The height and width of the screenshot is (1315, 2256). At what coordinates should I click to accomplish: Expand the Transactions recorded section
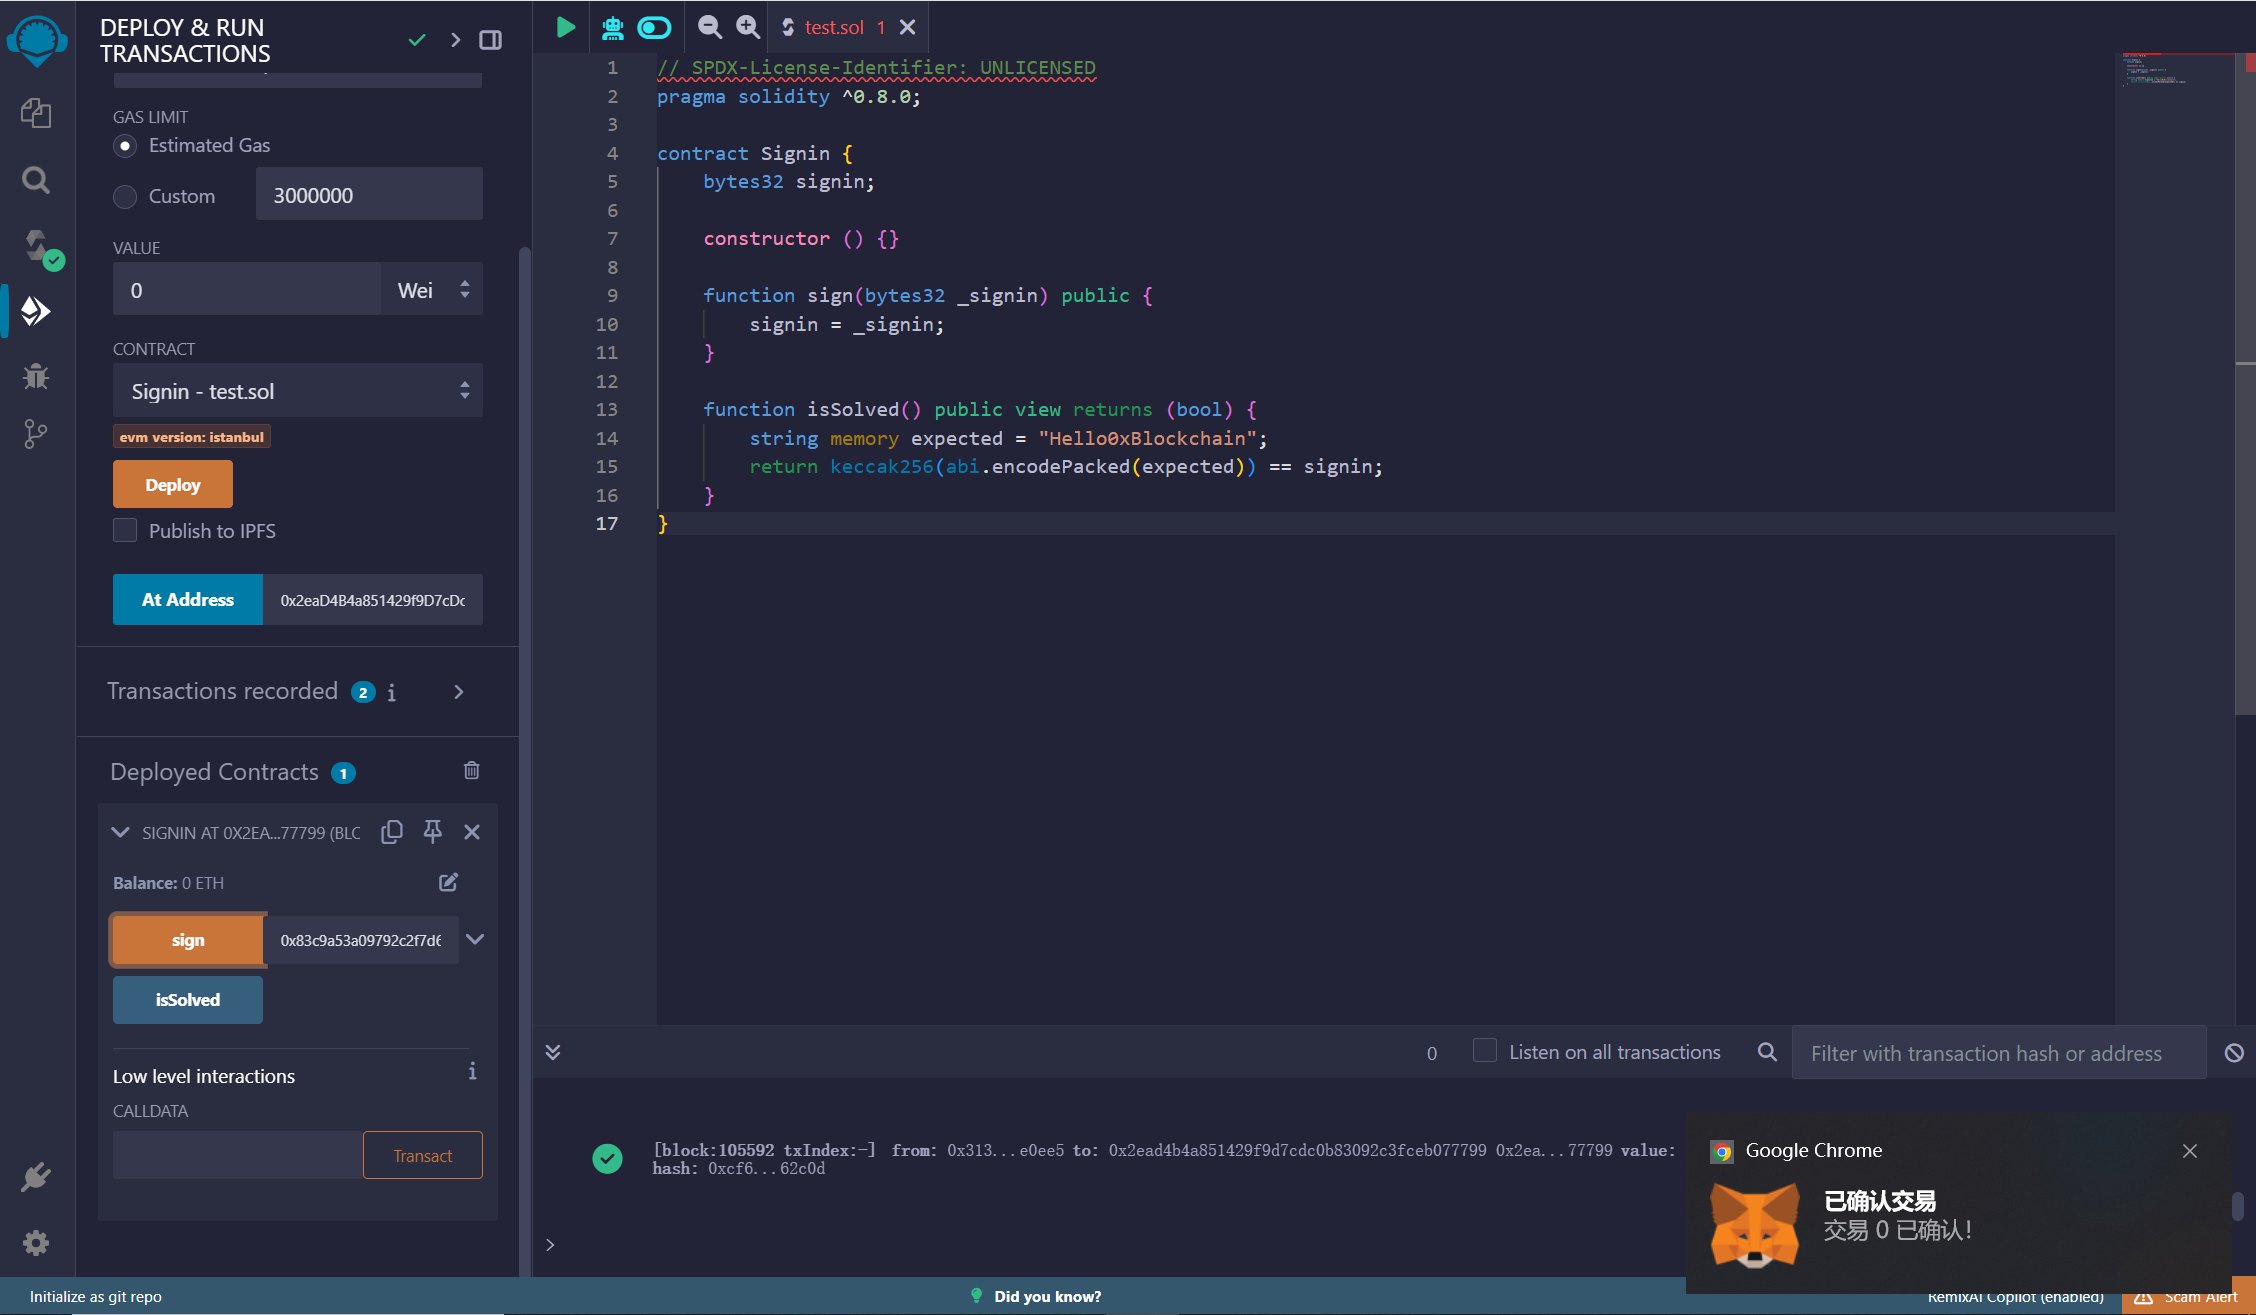459,692
